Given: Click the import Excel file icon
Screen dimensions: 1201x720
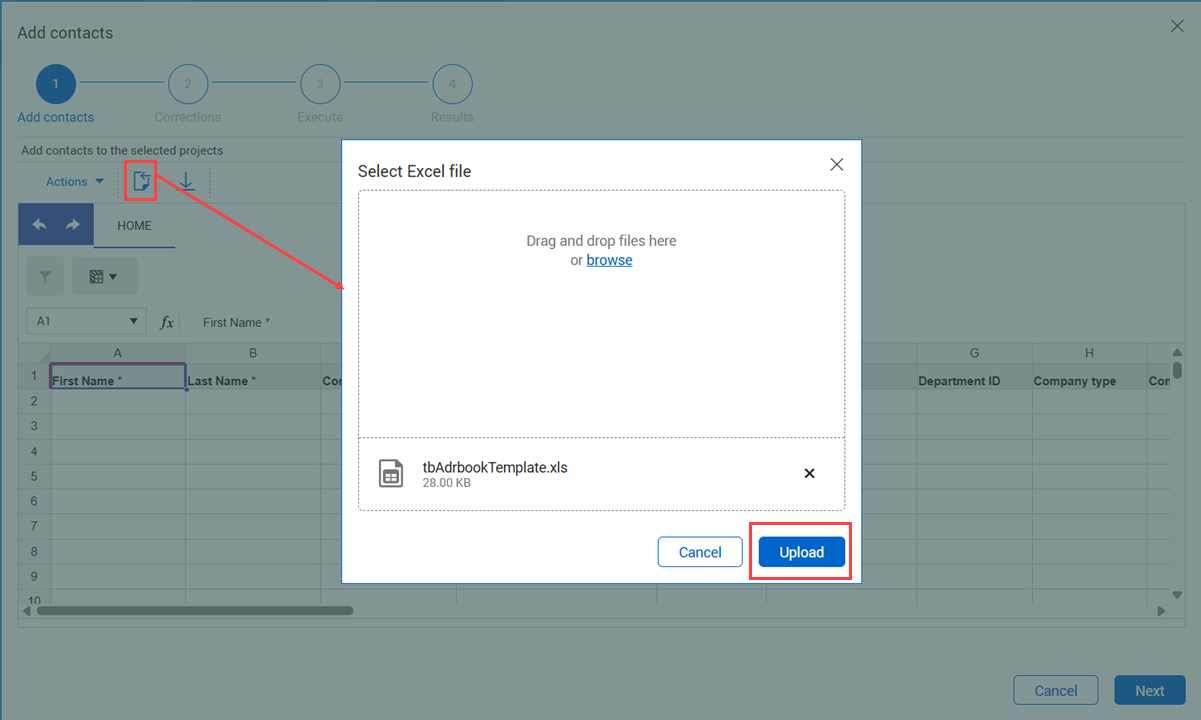Looking at the screenshot, I should 141,181.
